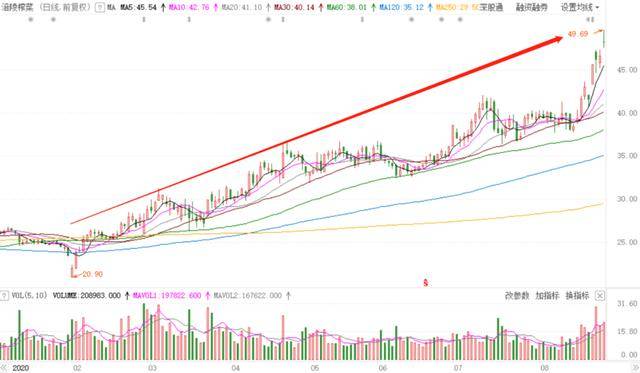The width and height of the screenshot is (640, 373).
Task: Click 加指标 to add an indicator
Action: click(x=547, y=295)
